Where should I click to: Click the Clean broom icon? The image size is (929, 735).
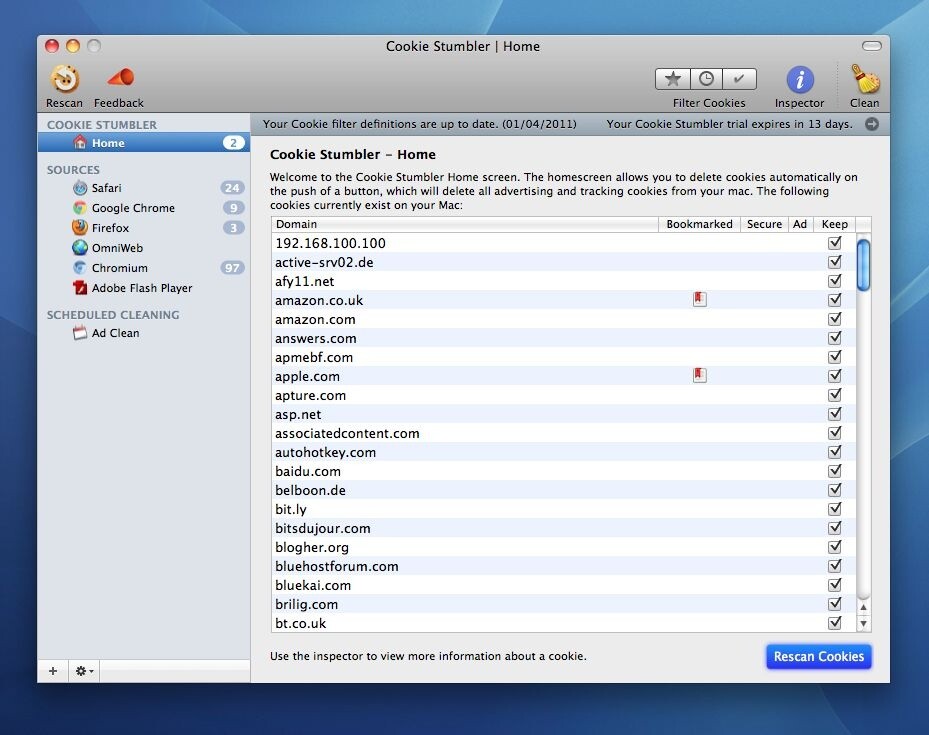coord(864,79)
